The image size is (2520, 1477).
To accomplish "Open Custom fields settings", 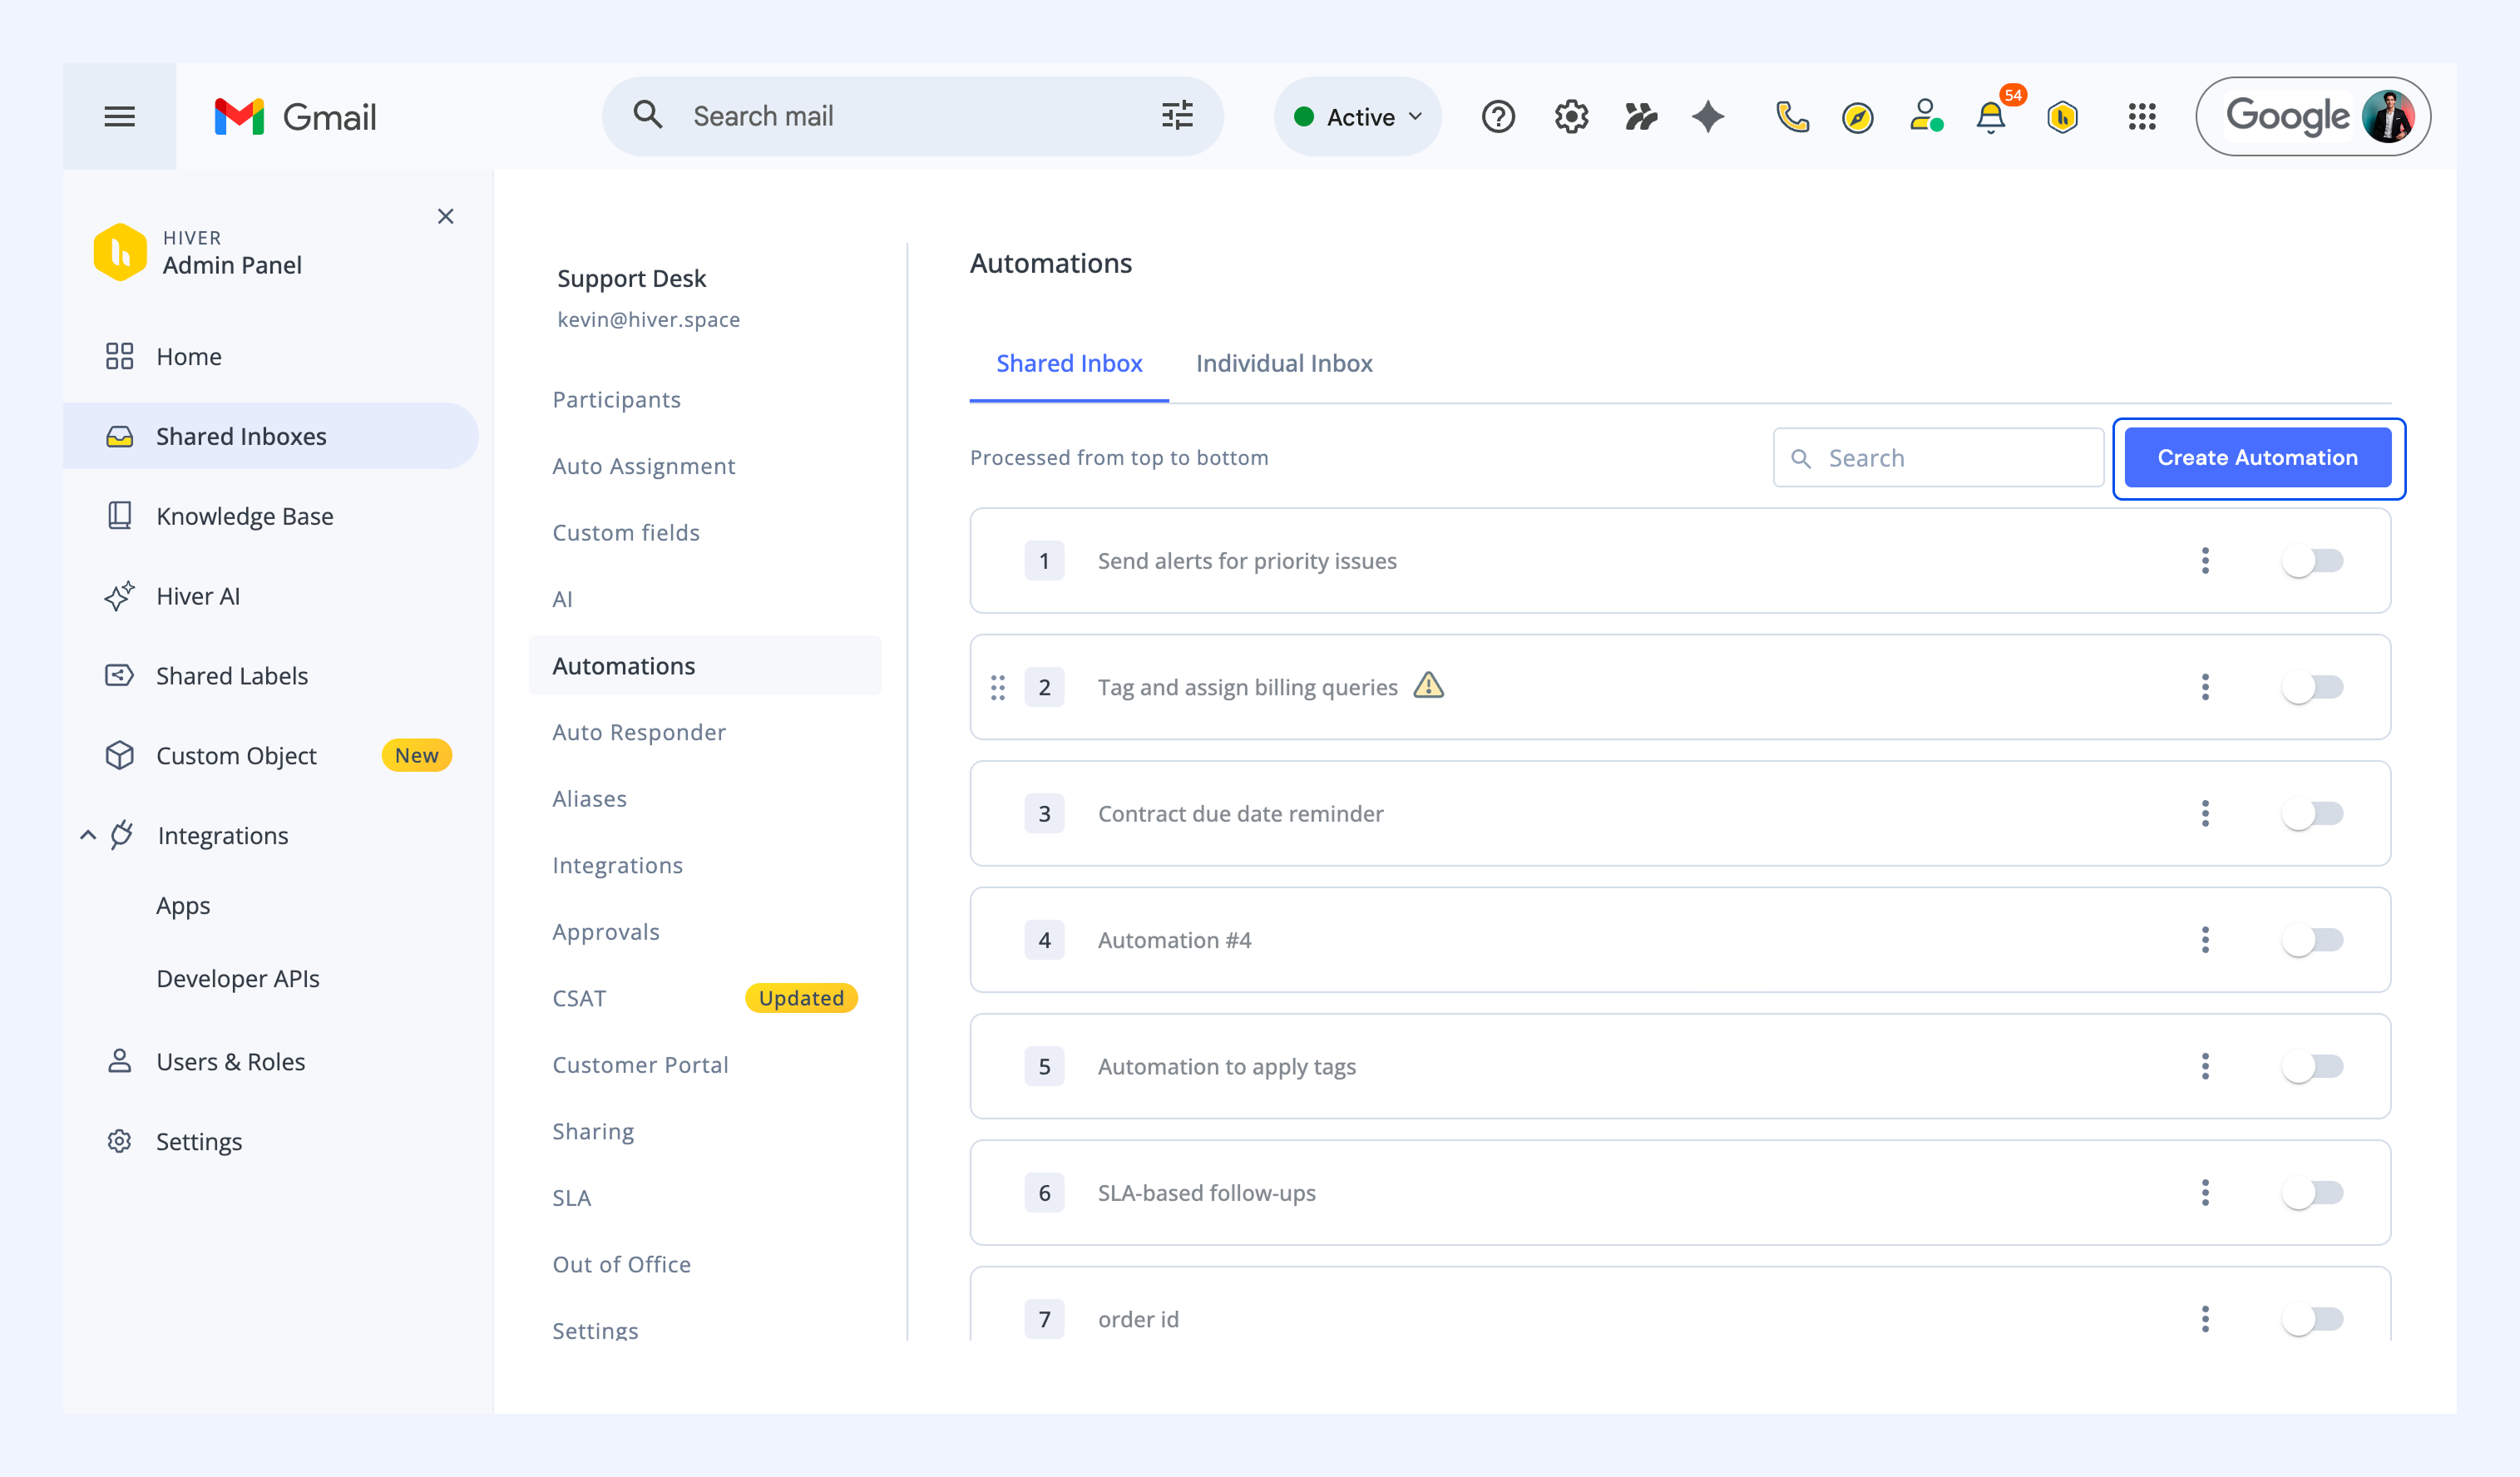I will click(x=626, y=533).
